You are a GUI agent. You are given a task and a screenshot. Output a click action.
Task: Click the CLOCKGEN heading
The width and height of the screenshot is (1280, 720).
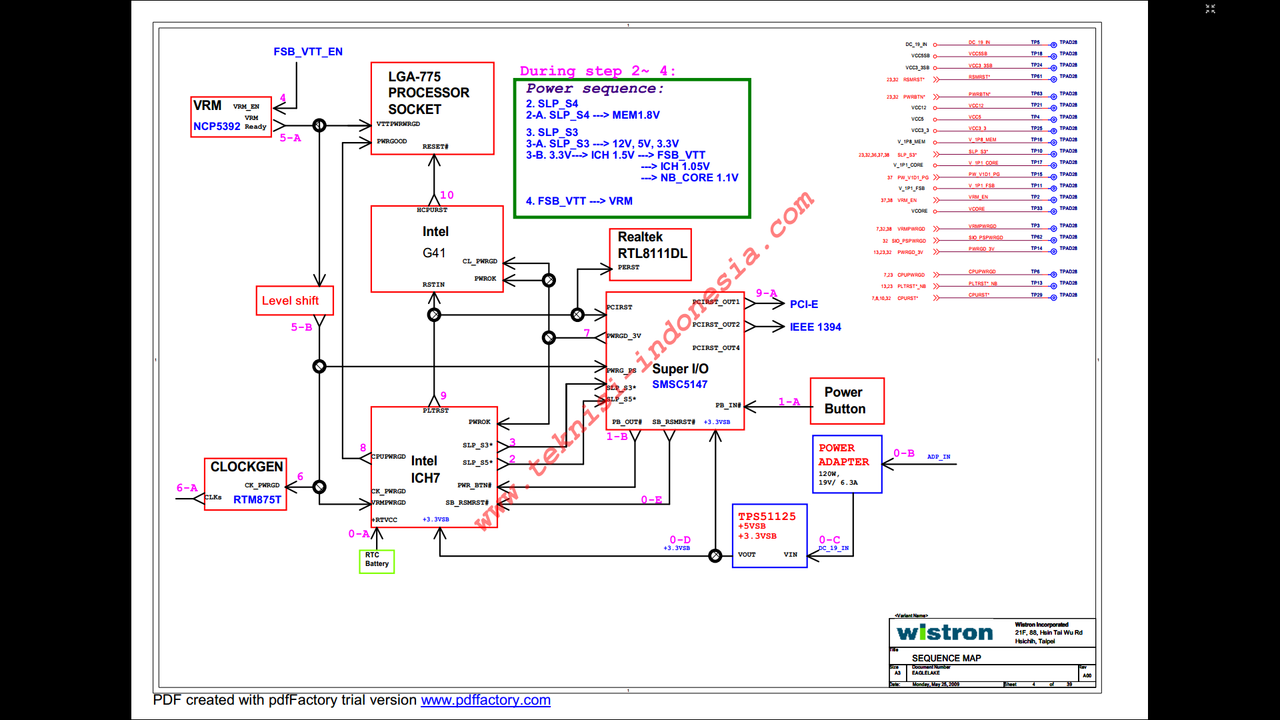246,467
